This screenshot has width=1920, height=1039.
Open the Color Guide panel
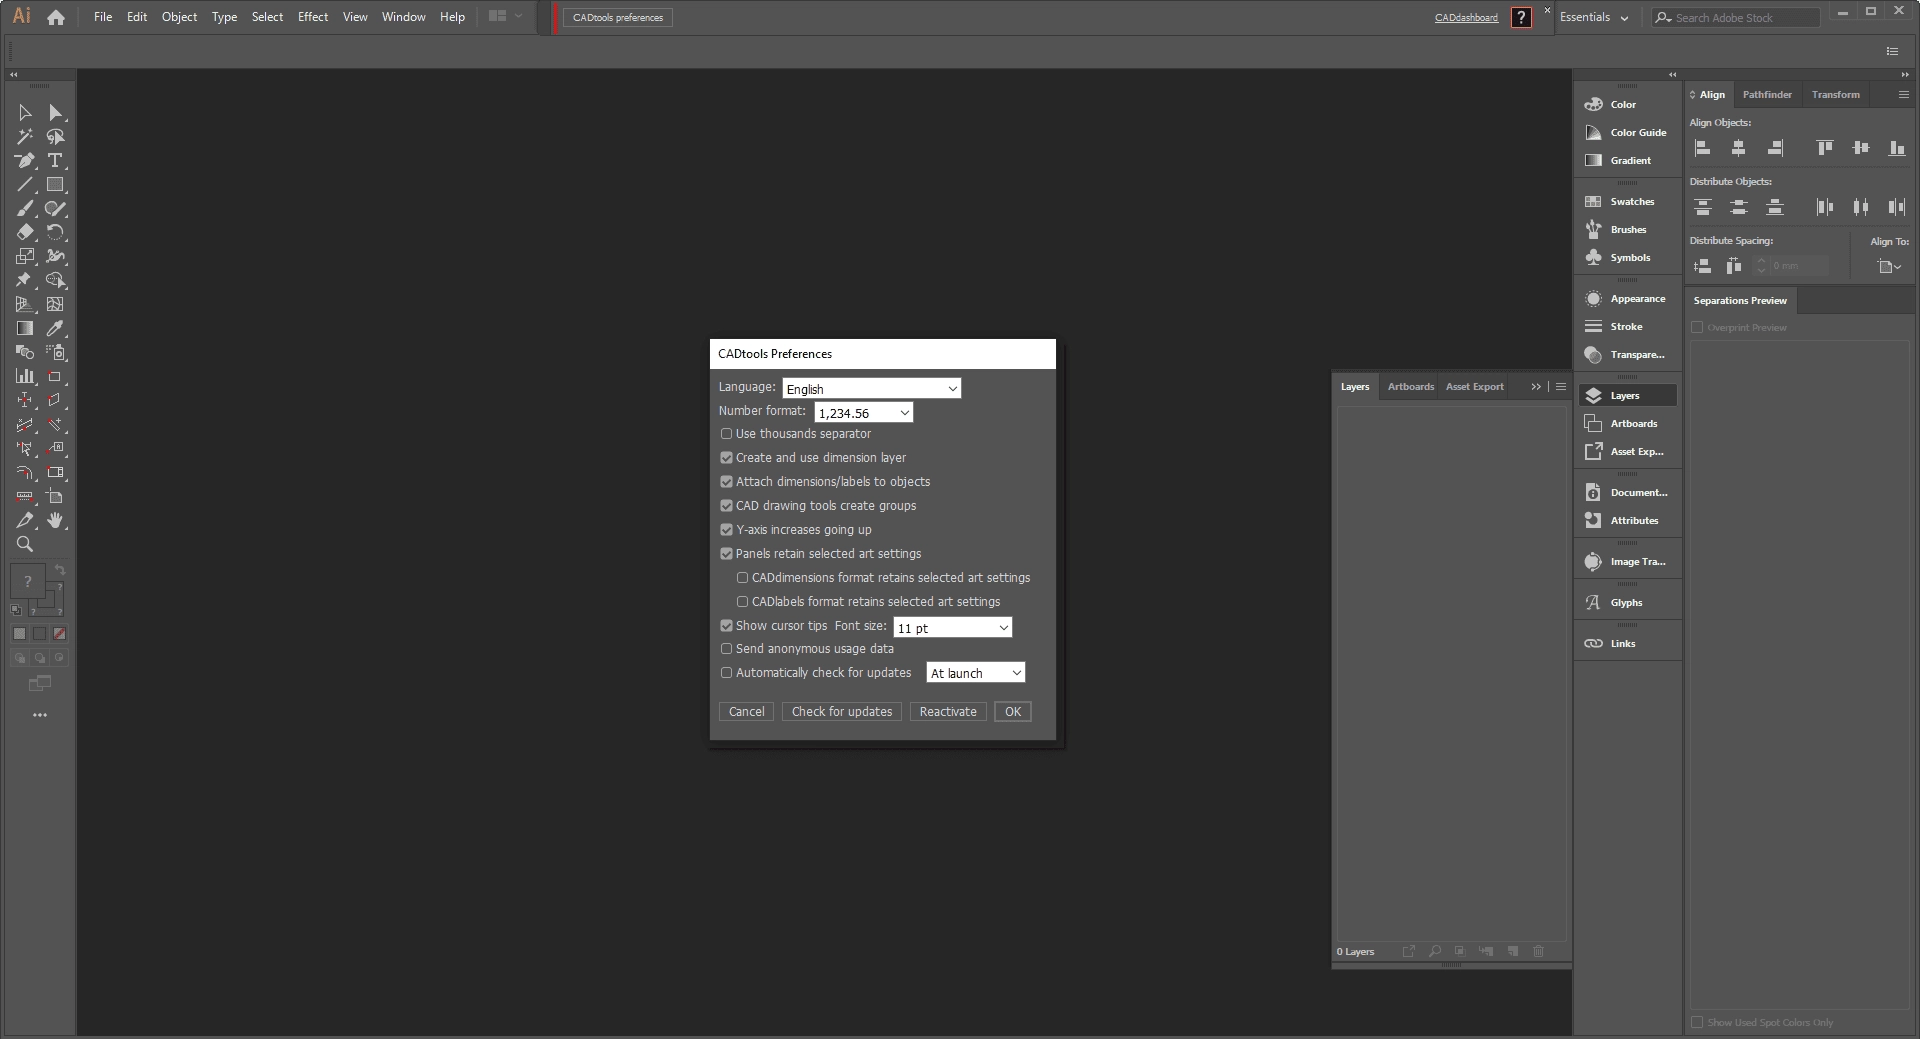coord(1628,132)
